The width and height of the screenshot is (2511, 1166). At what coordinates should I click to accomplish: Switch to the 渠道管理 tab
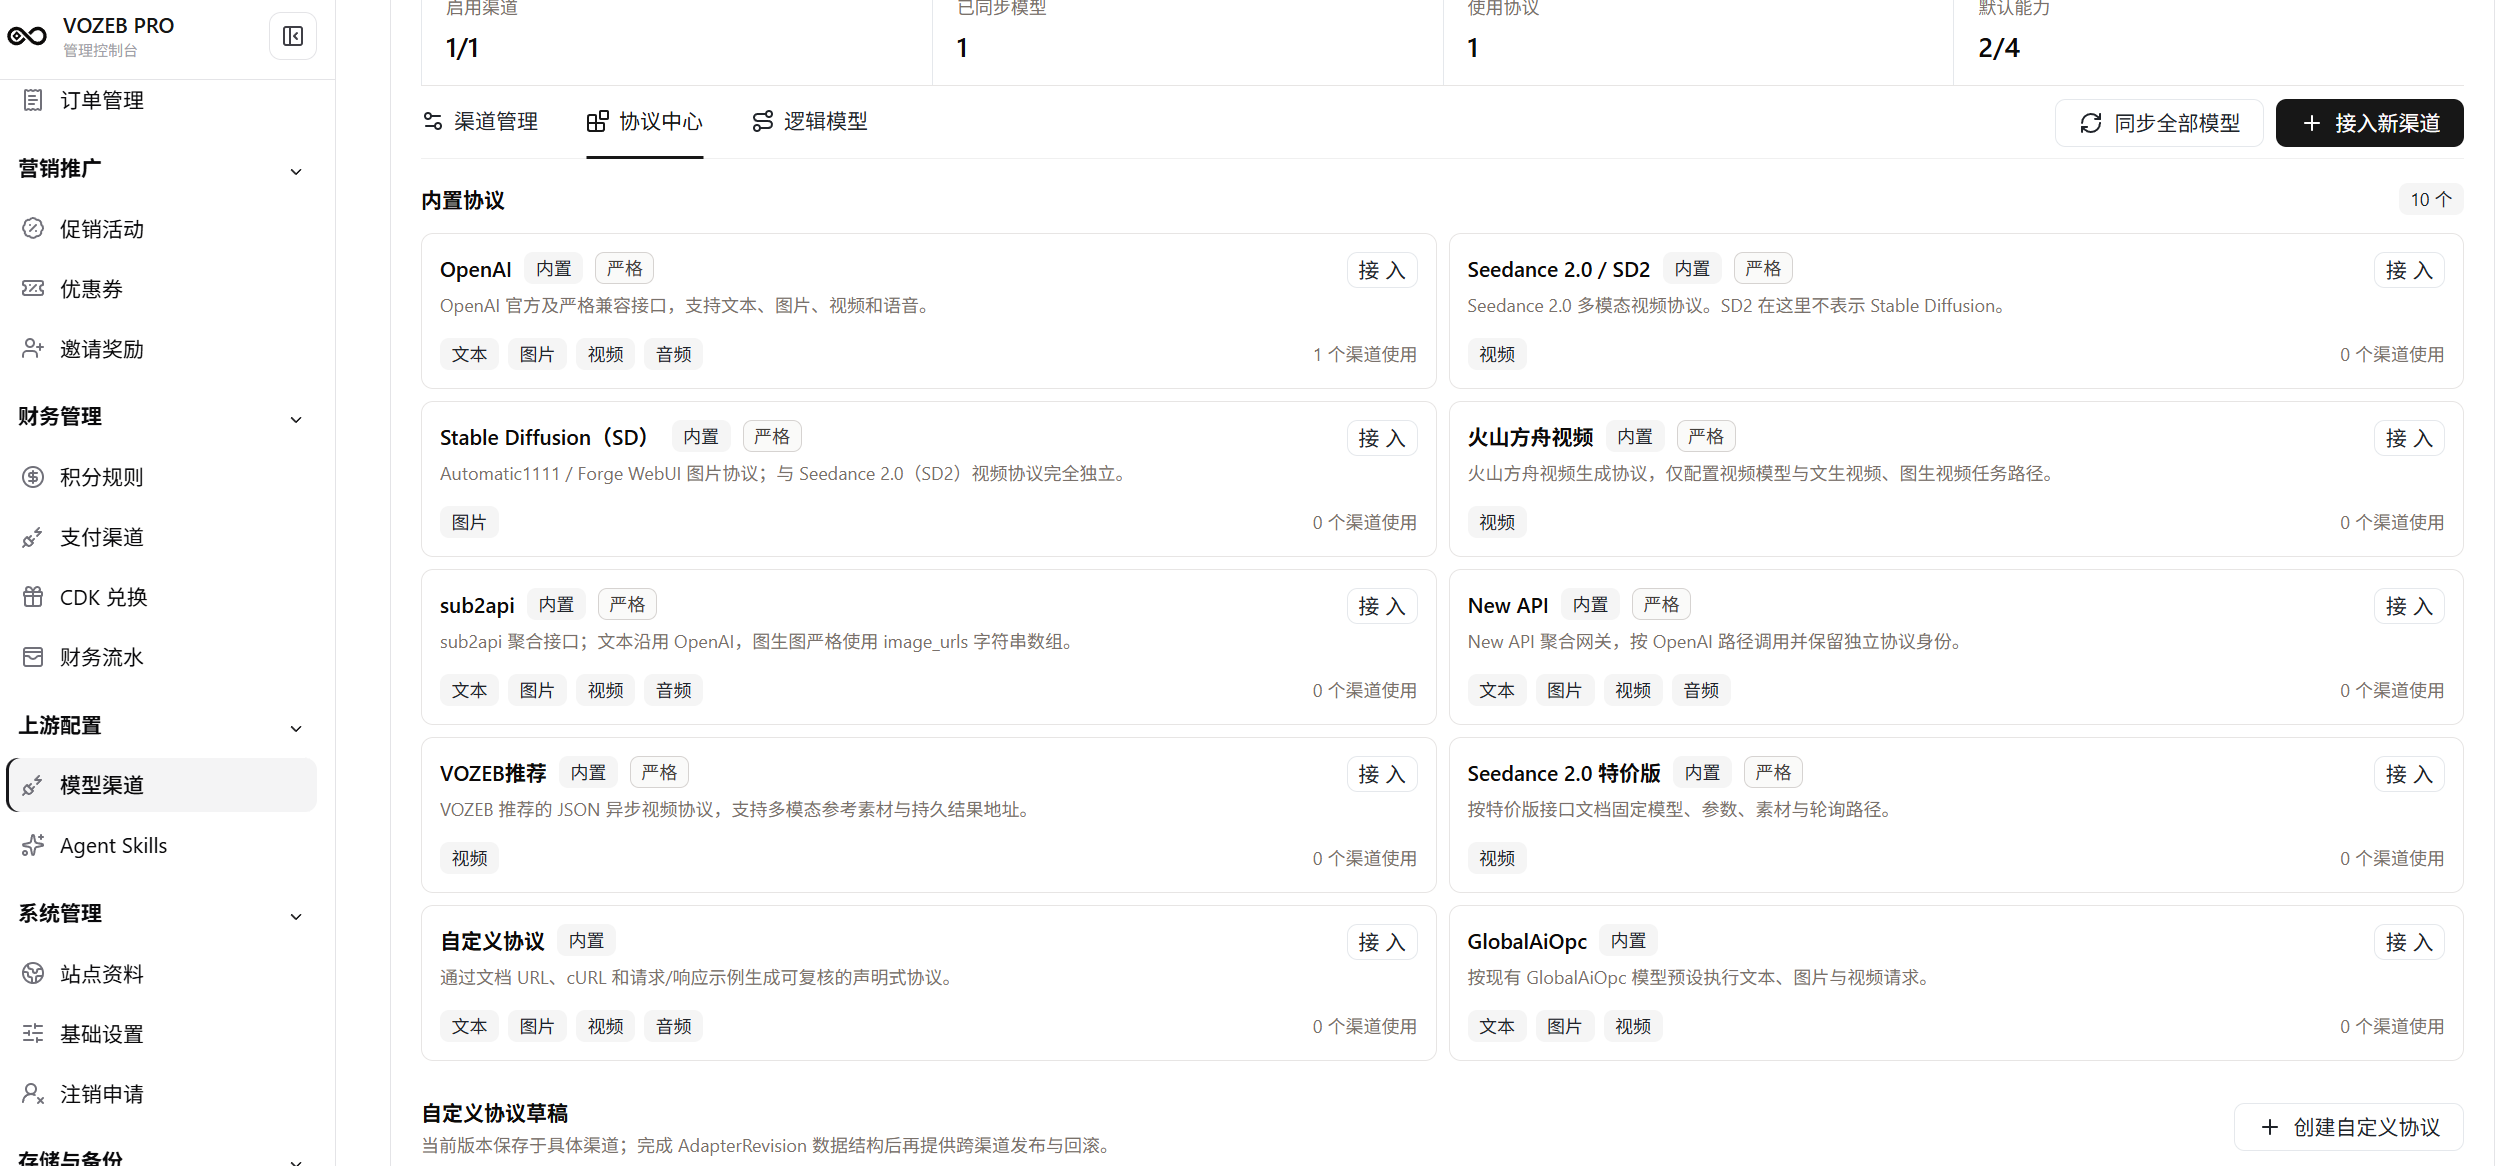(x=480, y=122)
